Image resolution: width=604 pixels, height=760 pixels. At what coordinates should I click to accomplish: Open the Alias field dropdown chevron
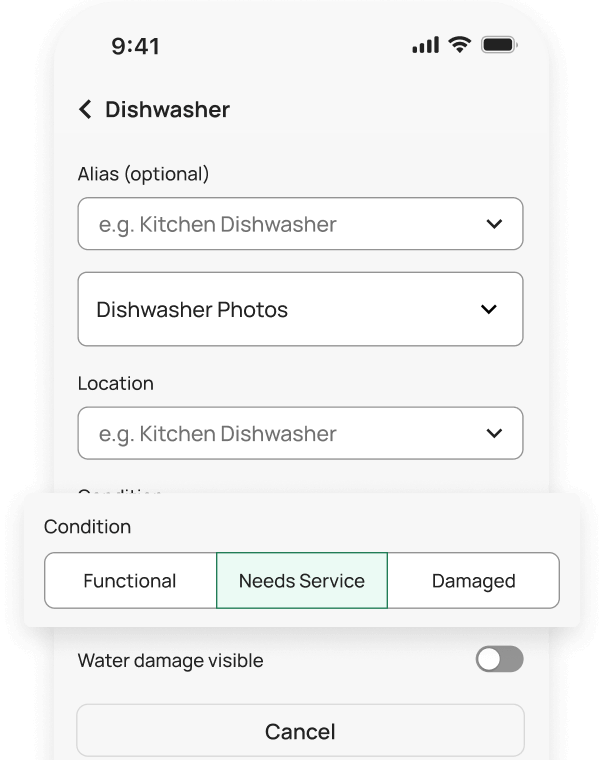coord(494,224)
